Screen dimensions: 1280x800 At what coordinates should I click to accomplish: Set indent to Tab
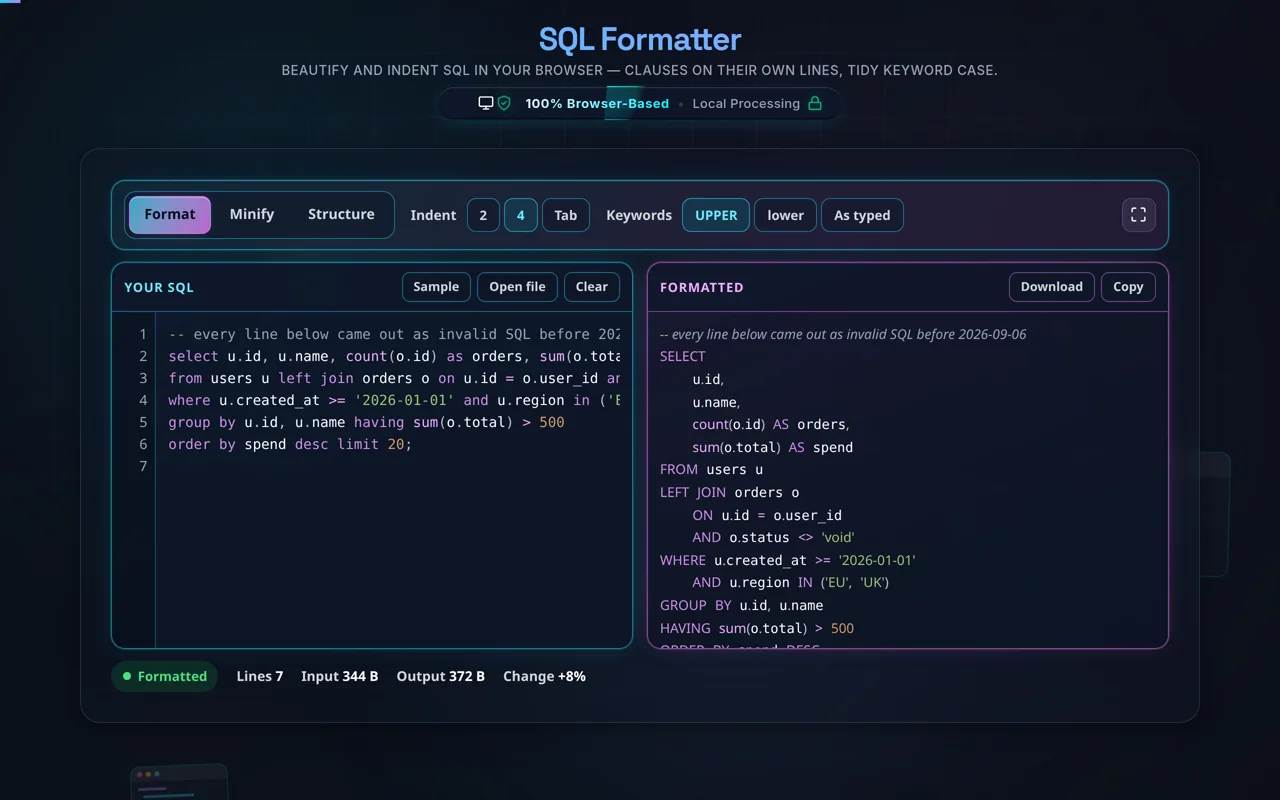coord(566,215)
